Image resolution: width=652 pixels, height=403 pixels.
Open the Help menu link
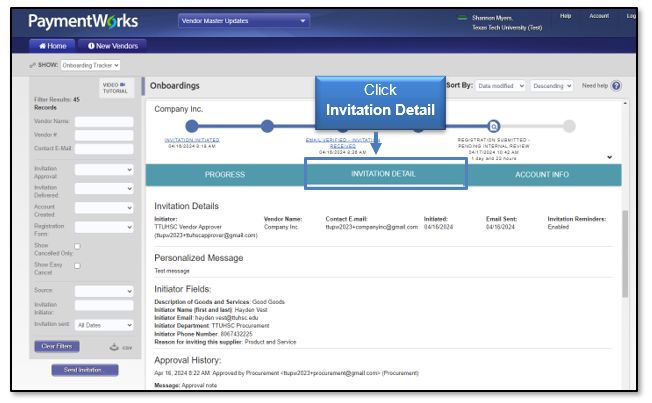pos(566,16)
